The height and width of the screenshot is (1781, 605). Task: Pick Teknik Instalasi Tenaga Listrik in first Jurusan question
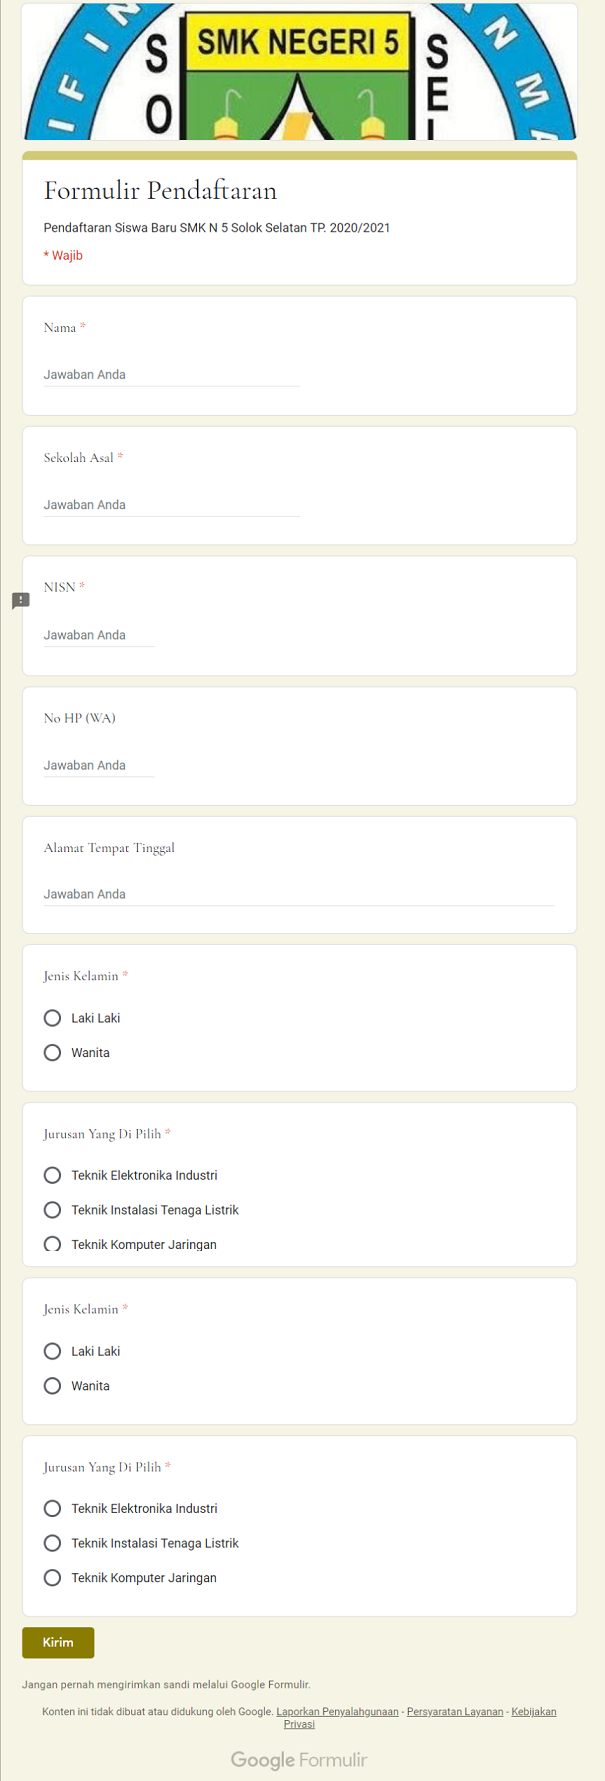(53, 1210)
